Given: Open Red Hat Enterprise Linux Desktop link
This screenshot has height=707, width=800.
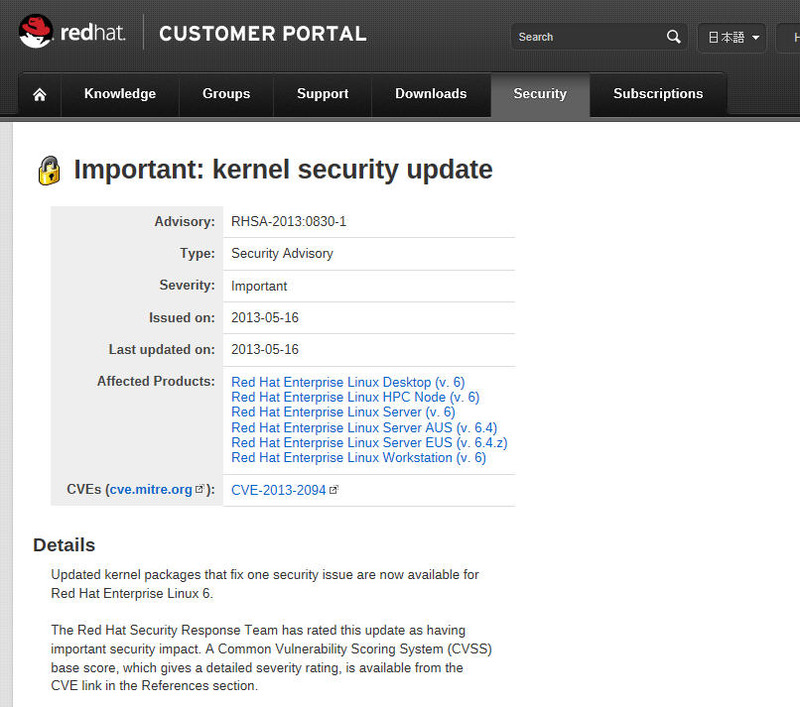Looking at the screenshot, I should pyautogui.click(x=345, y=382).
